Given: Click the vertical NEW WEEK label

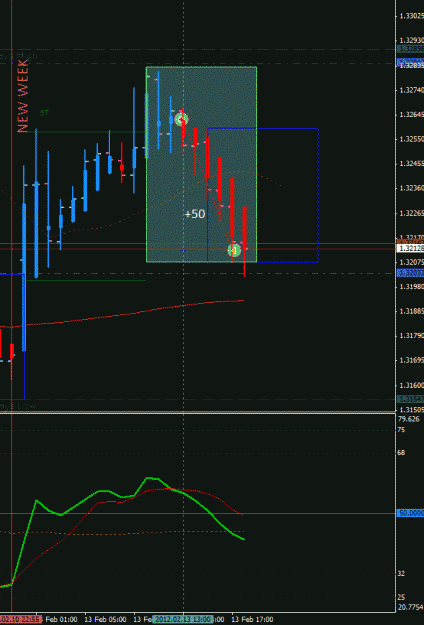Looking at the screenshot, I should point(23,96).
